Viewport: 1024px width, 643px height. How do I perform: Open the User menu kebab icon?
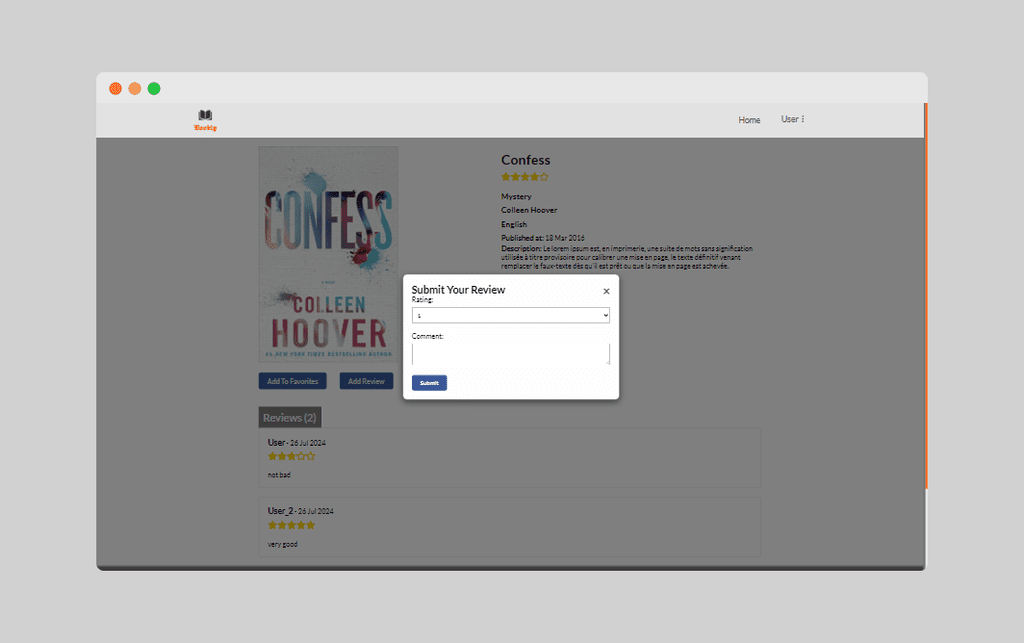pyautogui.click(x=803, y=119)
